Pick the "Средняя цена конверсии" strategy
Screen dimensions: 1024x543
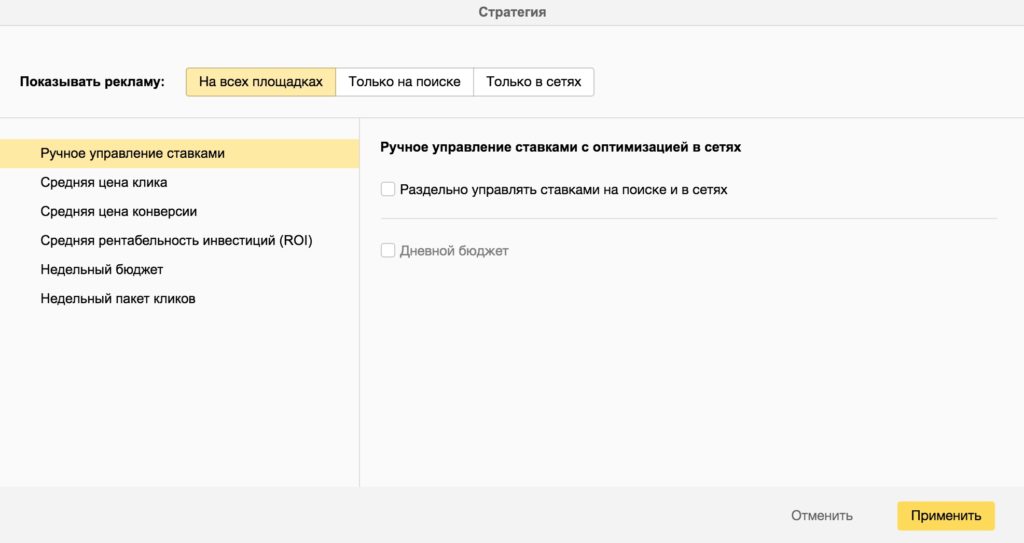118,212
